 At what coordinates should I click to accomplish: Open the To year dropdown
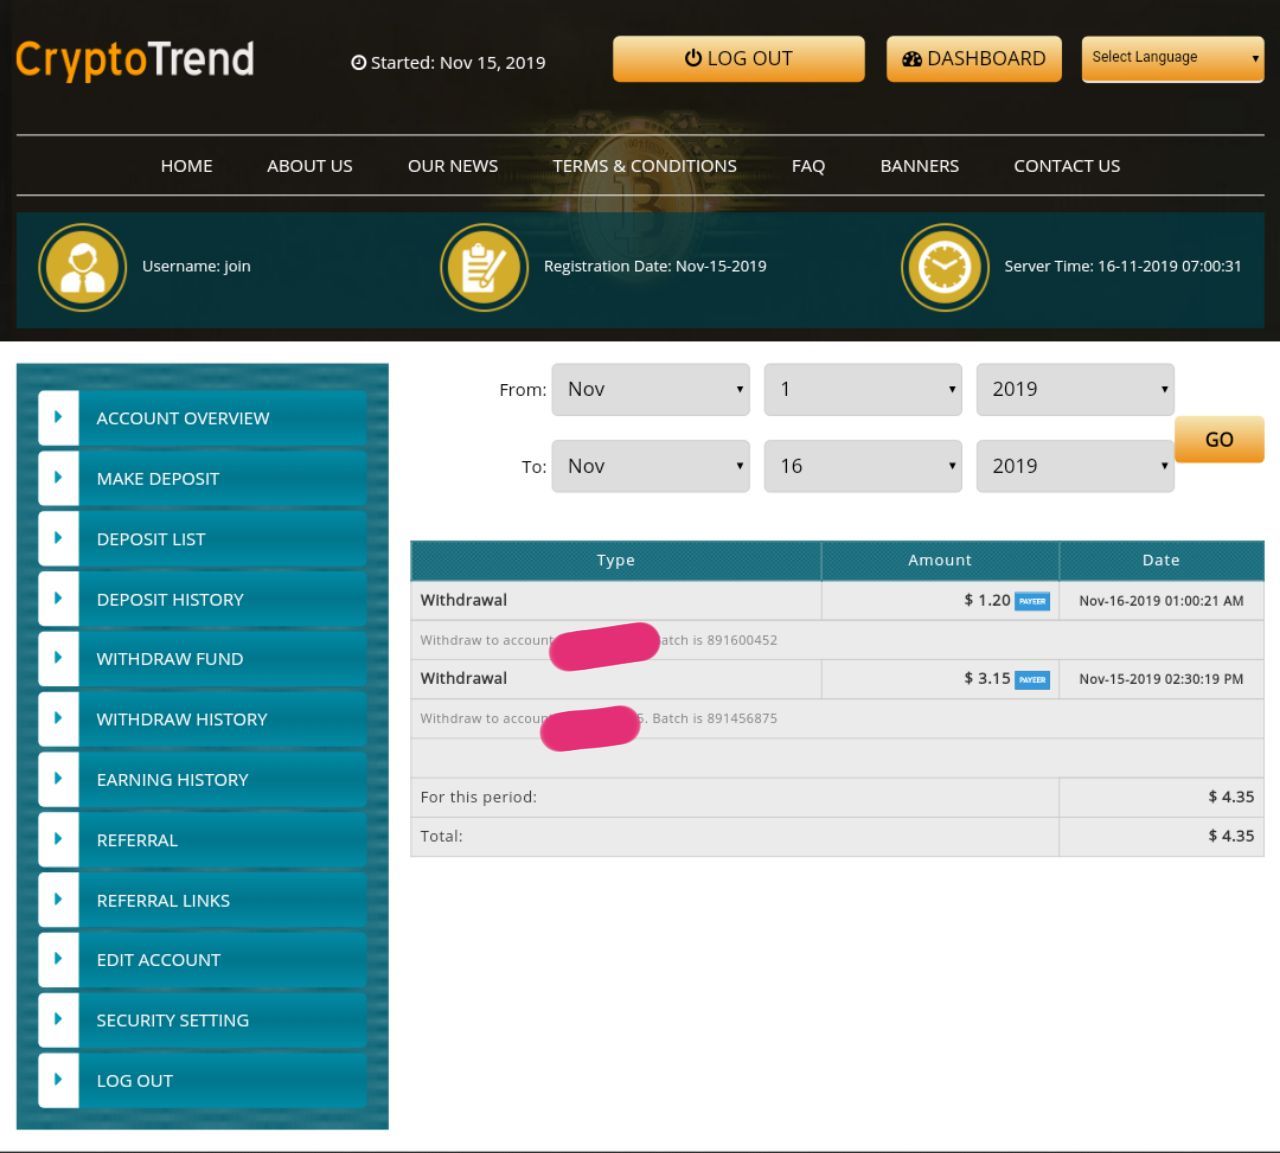[x=1075, y=466]
